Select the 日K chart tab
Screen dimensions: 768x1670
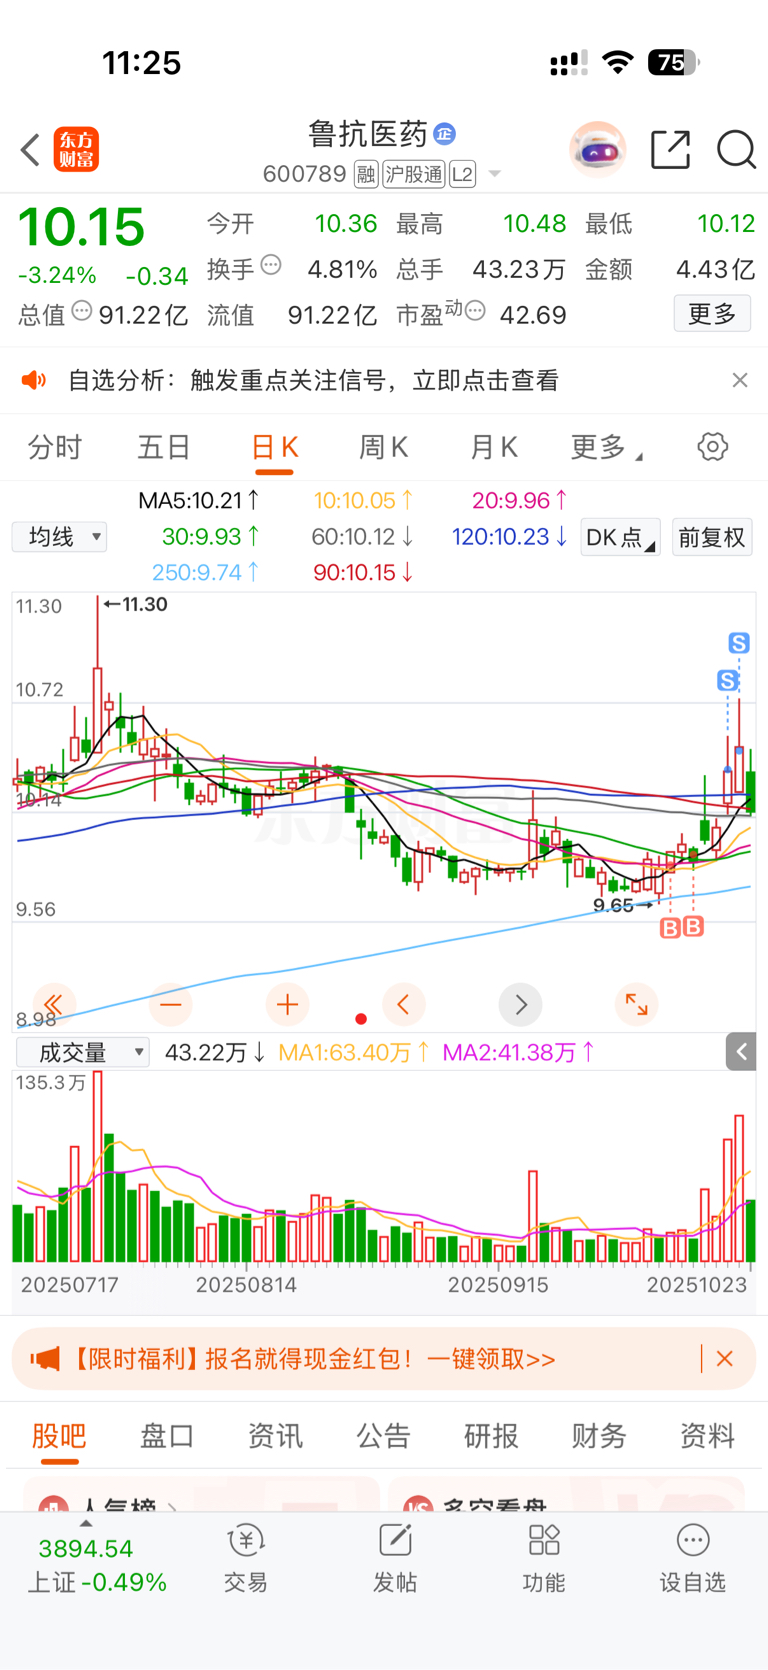click(274, 447)
